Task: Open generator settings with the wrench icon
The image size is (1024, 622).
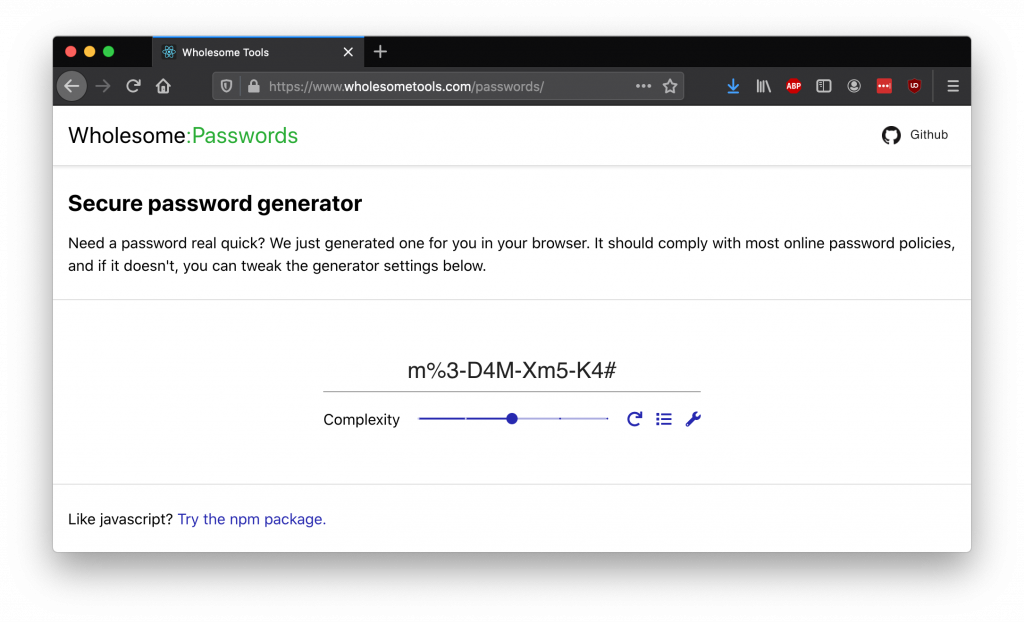Action: click(693, 419)
